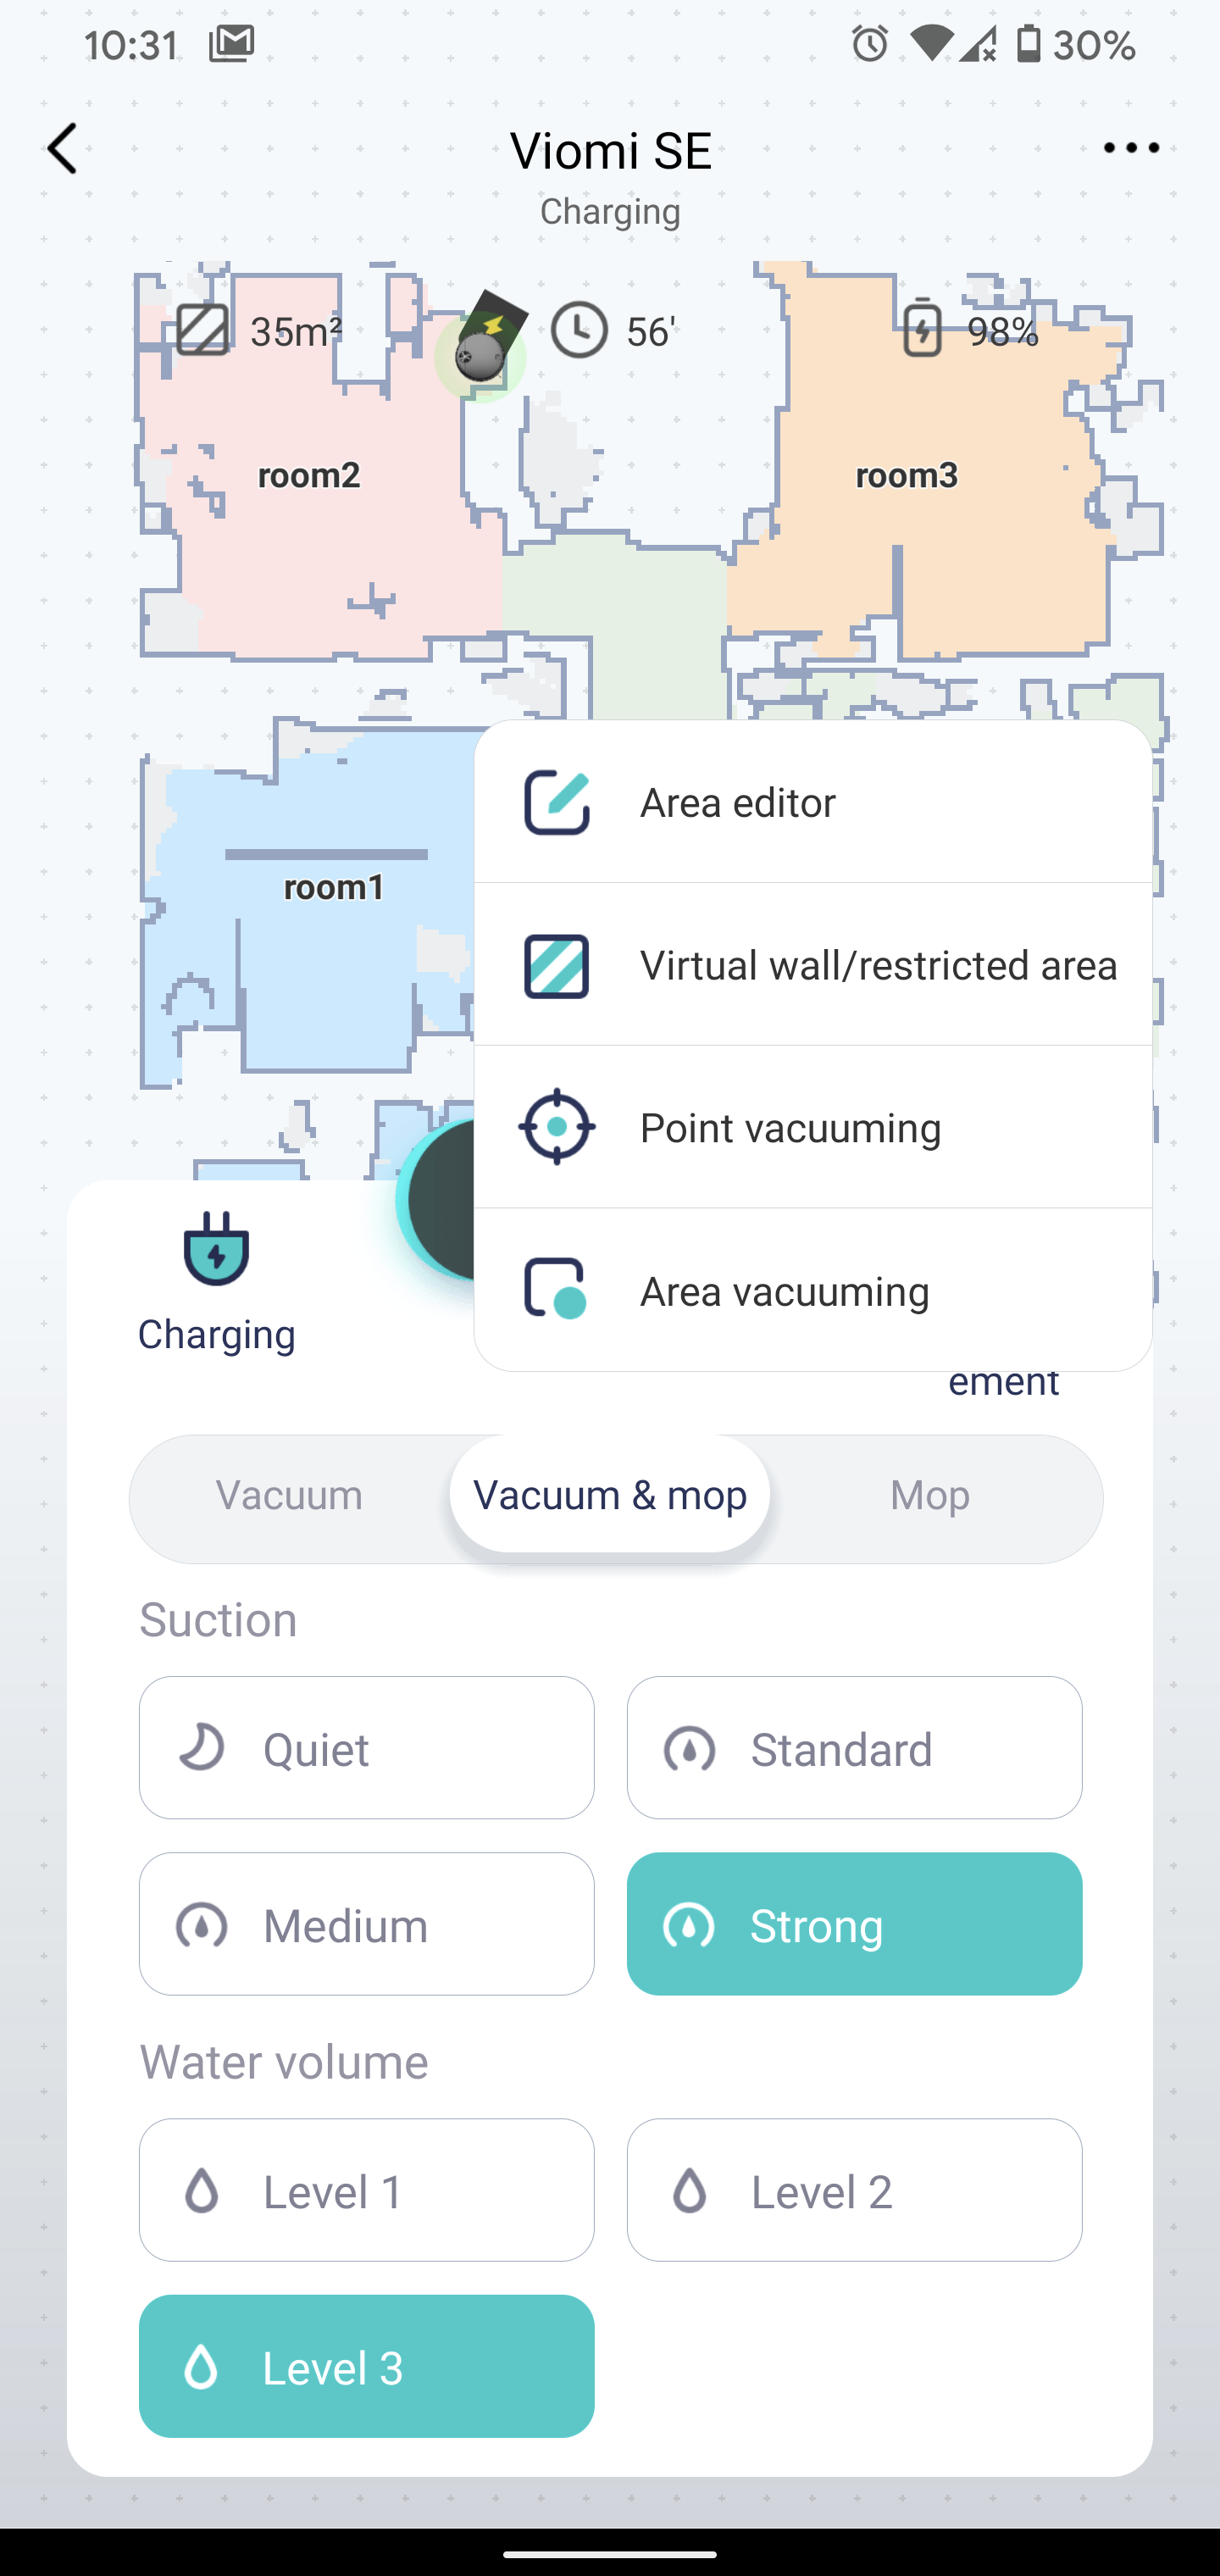This screenshot has height=2576, width=1220.
Task: Tap the back arrow icon
Action: click(62, 149)
